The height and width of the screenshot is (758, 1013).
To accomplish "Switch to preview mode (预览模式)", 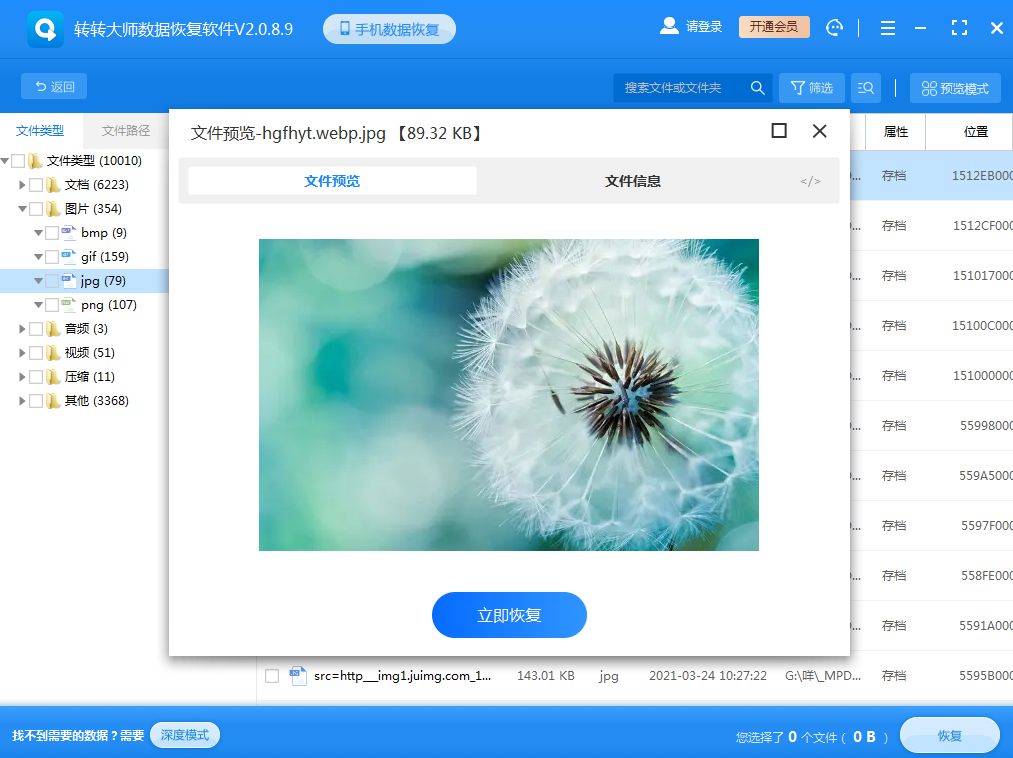I will pyautogui.click(x=954, y=88).
